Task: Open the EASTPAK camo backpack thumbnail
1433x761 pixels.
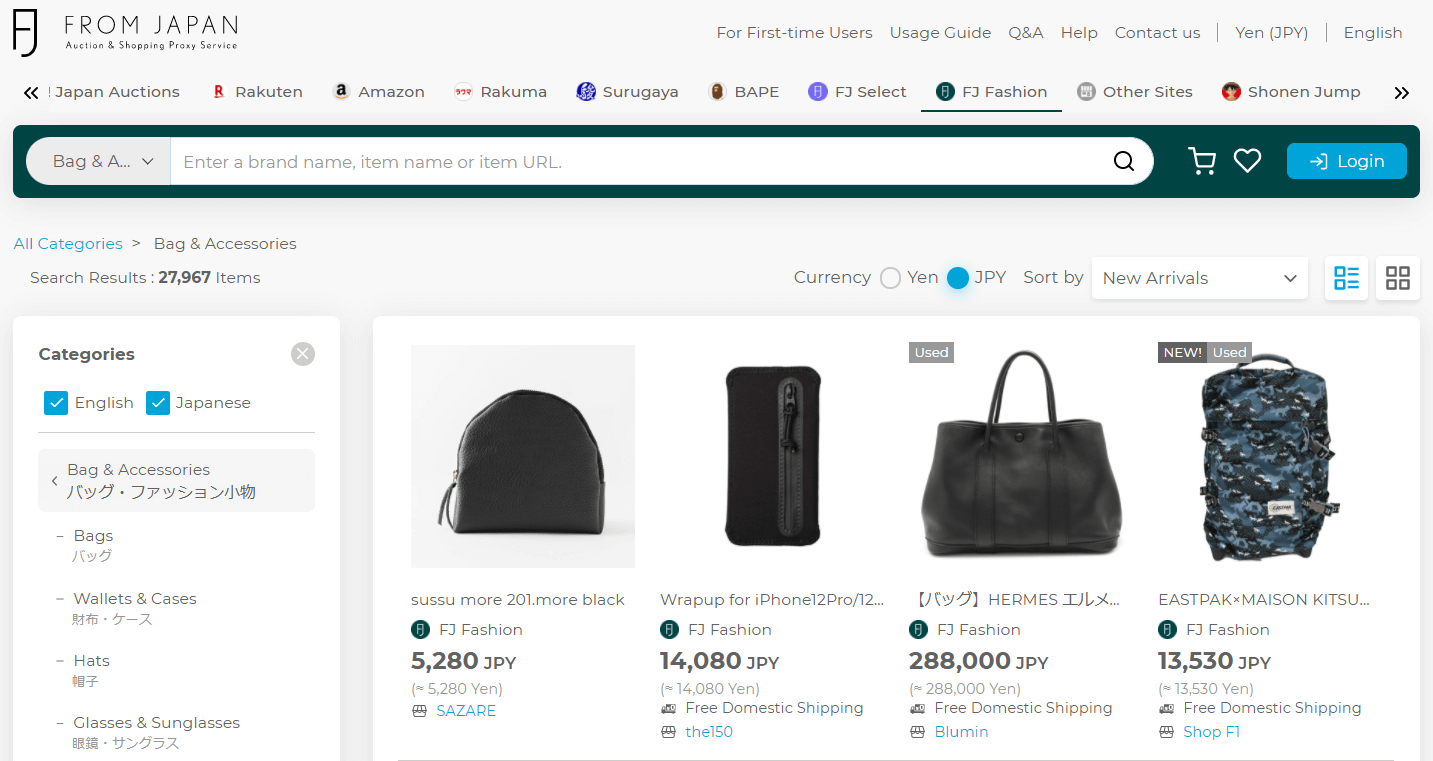Action: [1270, 456]
